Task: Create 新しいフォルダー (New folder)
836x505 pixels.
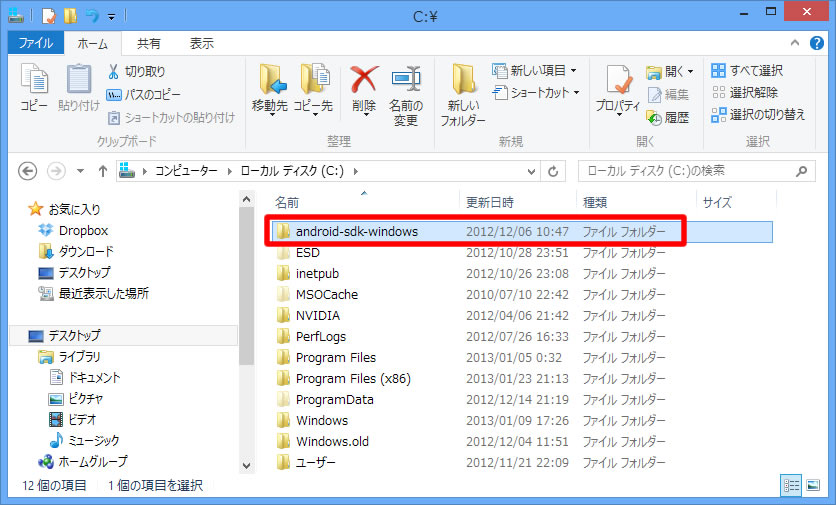Action: click(463, 95)
